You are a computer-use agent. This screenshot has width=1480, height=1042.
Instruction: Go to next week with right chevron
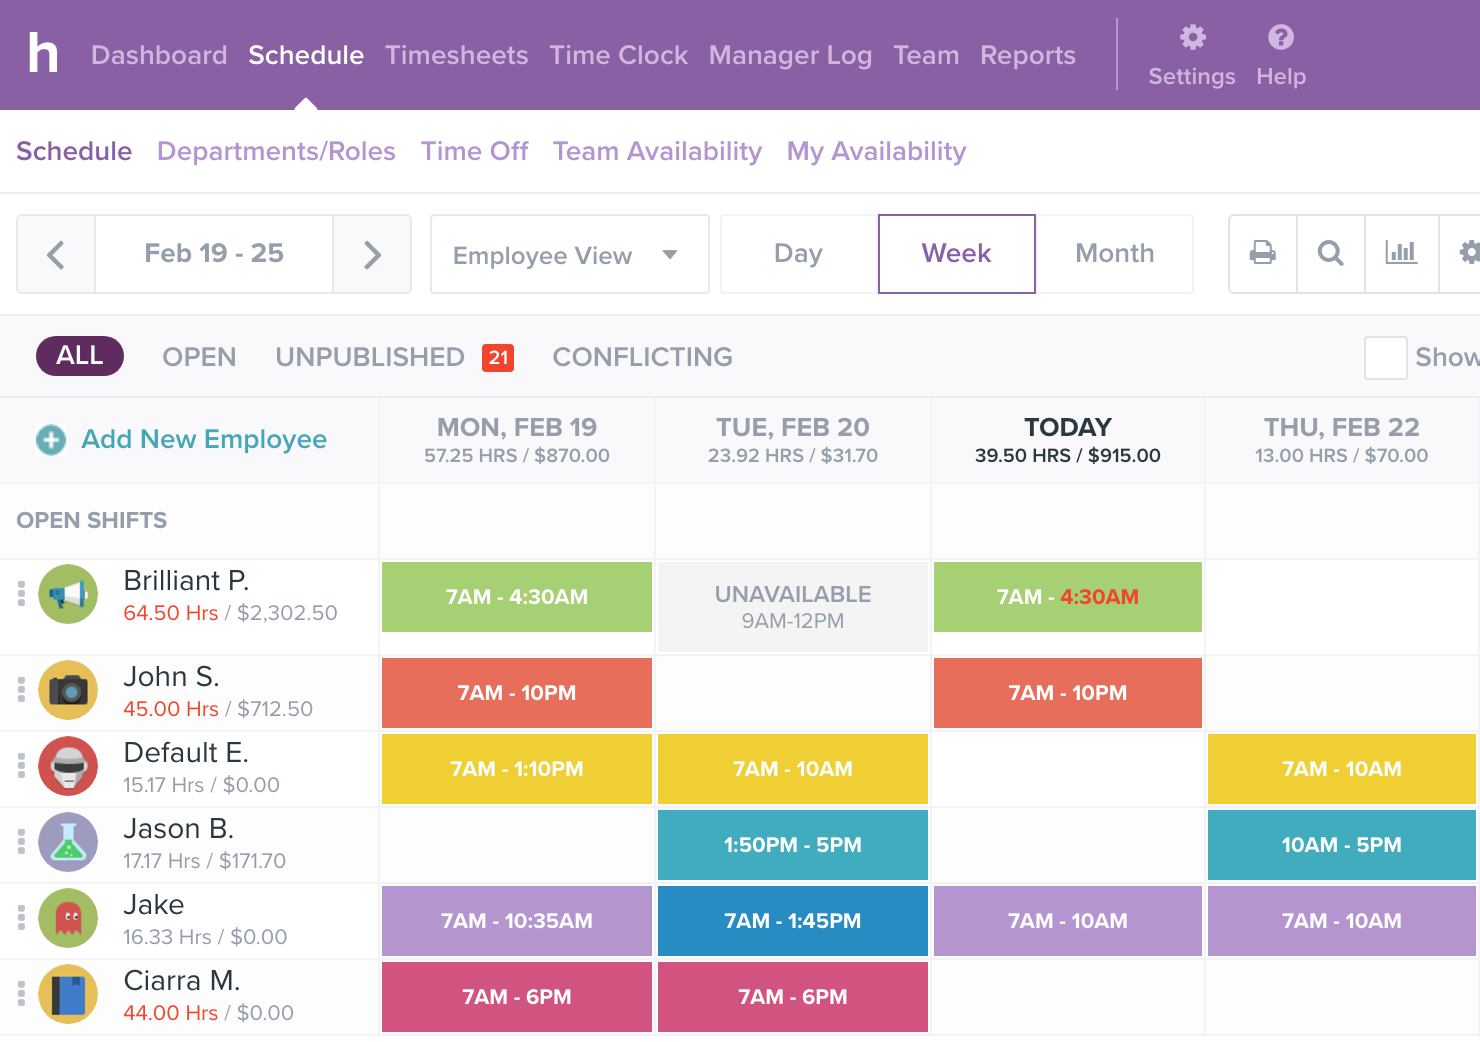372,255
